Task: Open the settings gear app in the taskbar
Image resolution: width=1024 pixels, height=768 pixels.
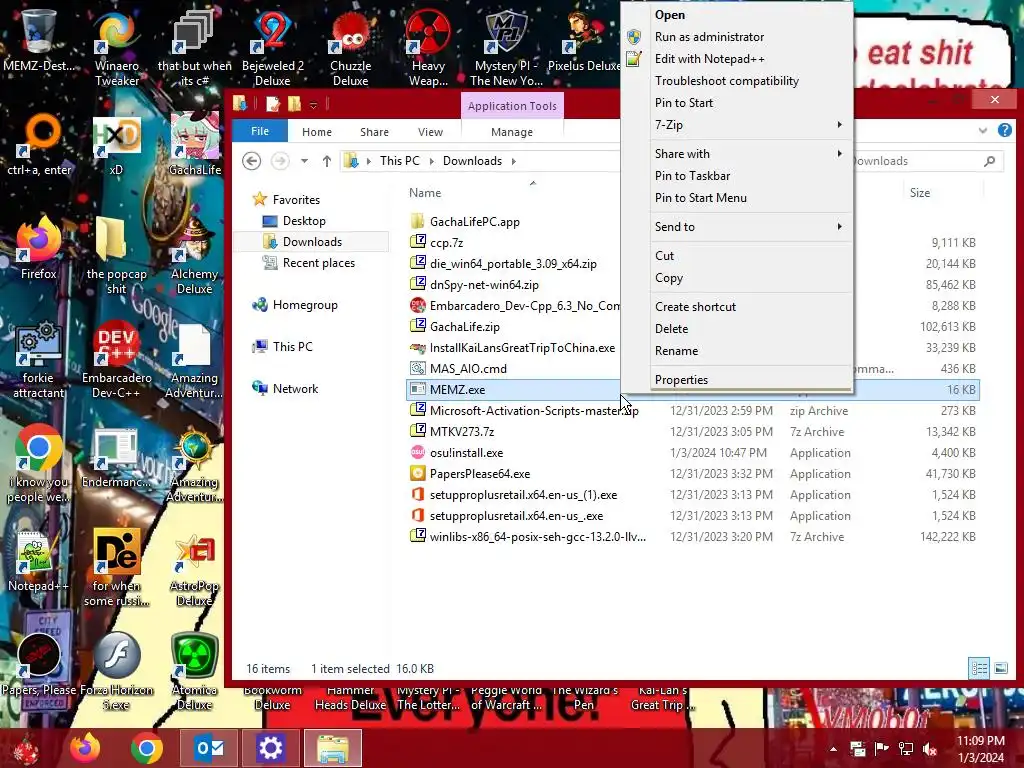Action: 270,748
